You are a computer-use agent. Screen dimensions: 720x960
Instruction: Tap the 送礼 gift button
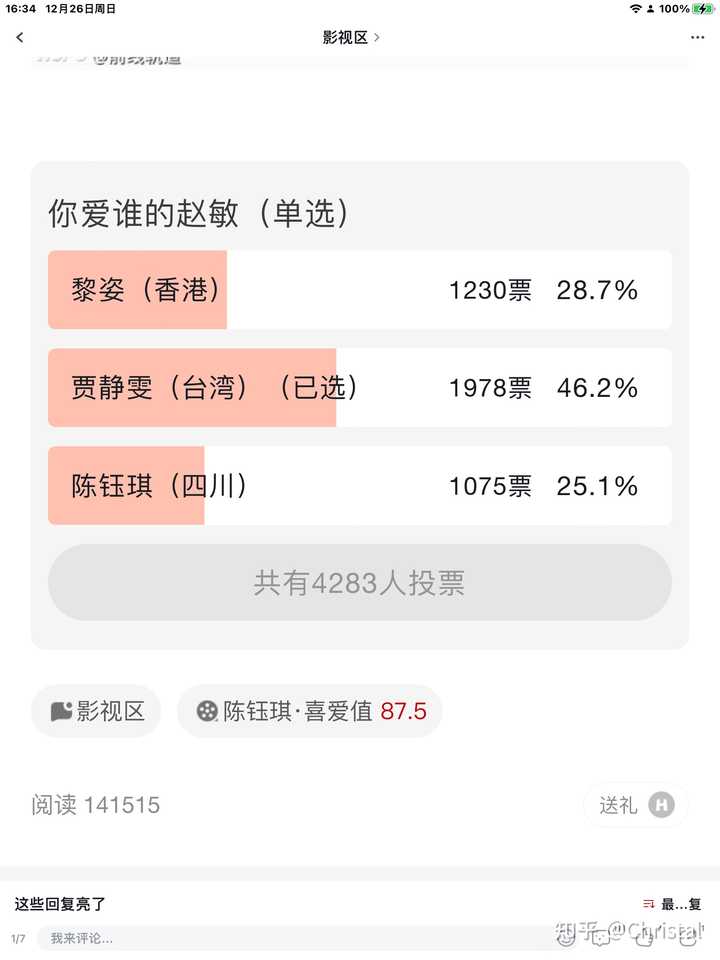click(618, 805)
